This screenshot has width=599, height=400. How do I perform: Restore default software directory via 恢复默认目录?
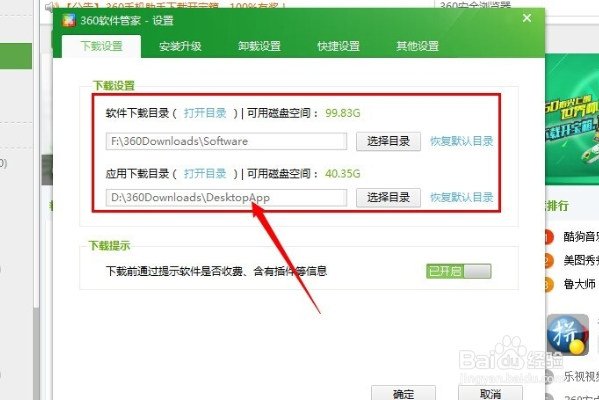(461, 141)
